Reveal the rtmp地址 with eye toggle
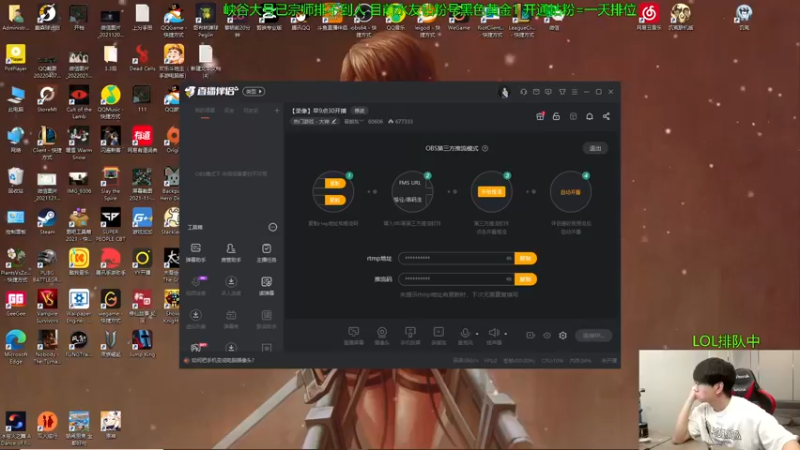Screen dimensions: 800x450 tap(509, 258)
